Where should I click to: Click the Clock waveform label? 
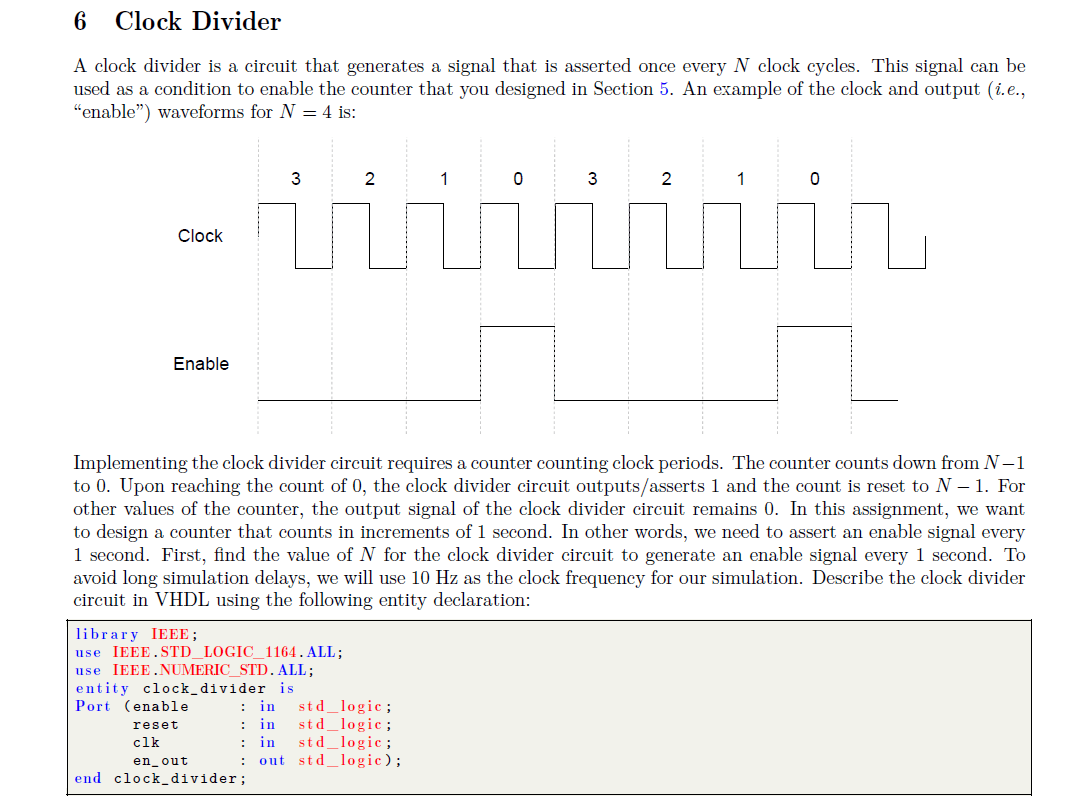[200, 236]
